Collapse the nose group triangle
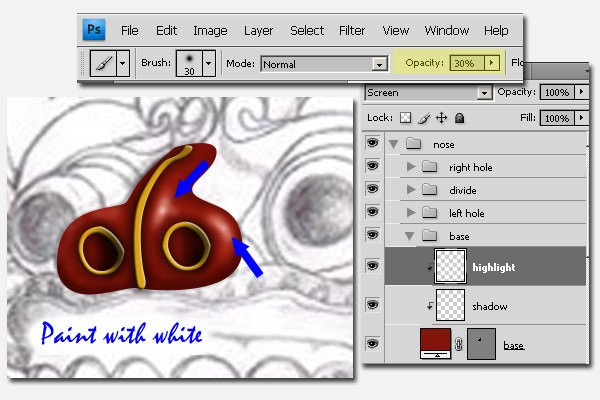 393,144
